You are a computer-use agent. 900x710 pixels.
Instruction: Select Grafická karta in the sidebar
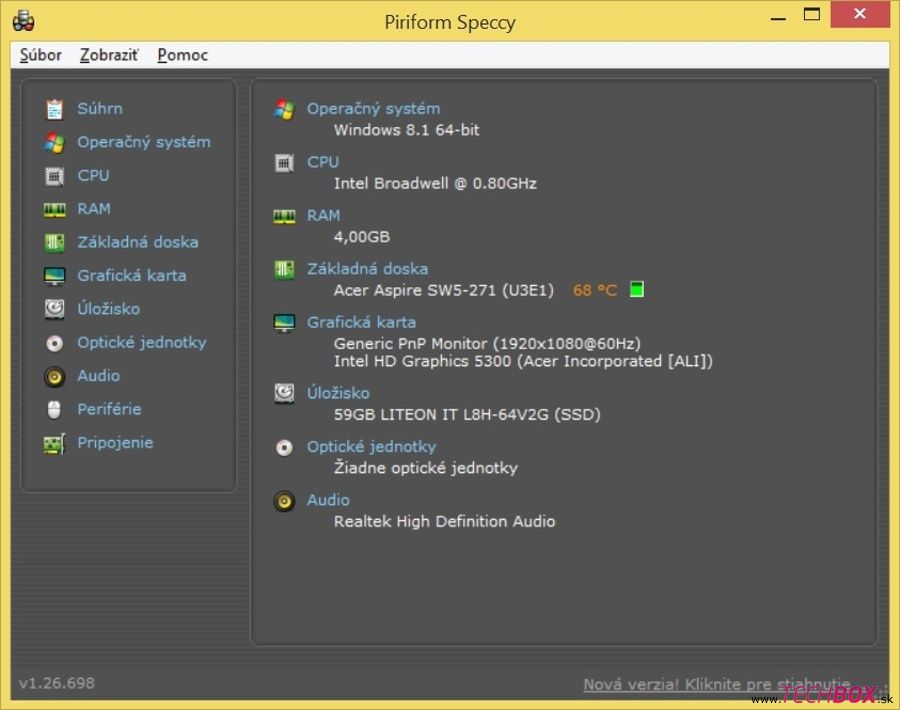131,276
